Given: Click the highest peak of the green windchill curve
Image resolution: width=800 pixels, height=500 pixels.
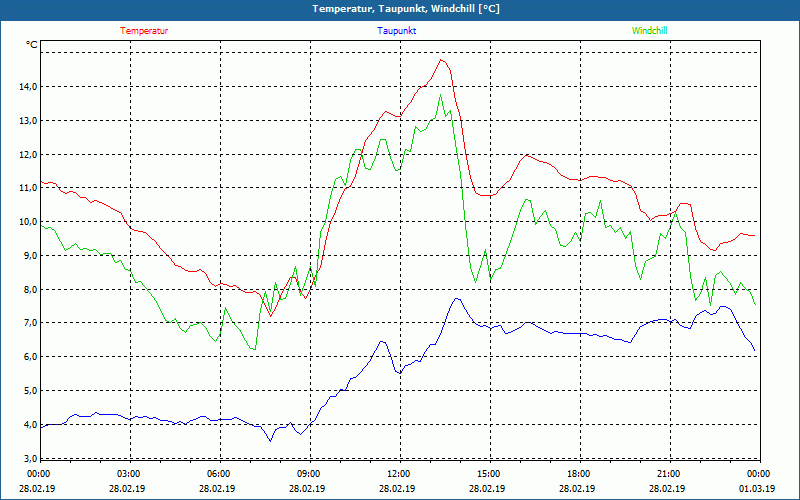Looking at the screenshot, I should (x=440, y=95).
